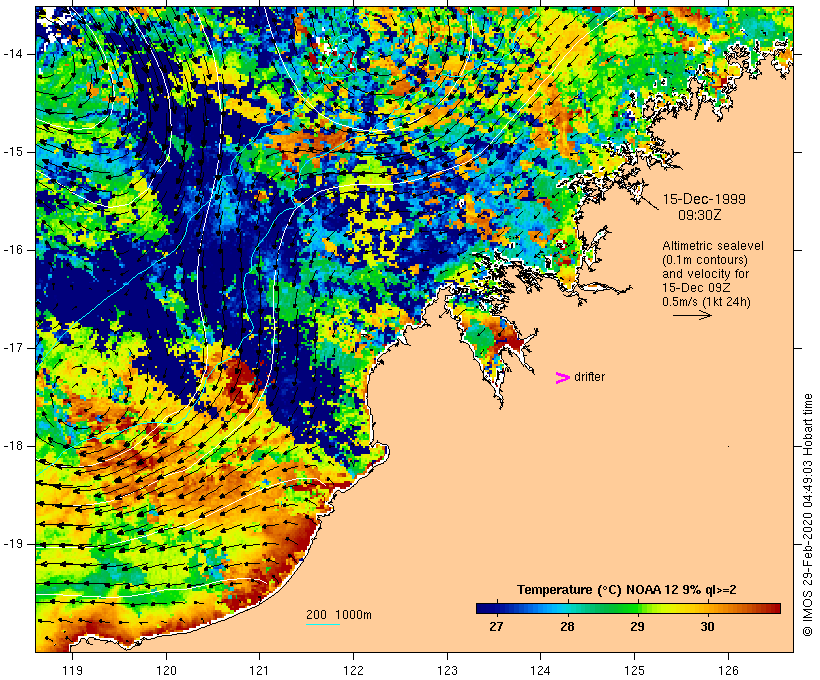Click the magenta drifter marker symbol
The width and height of the screenshot is (820, 680).
point(562,378)
